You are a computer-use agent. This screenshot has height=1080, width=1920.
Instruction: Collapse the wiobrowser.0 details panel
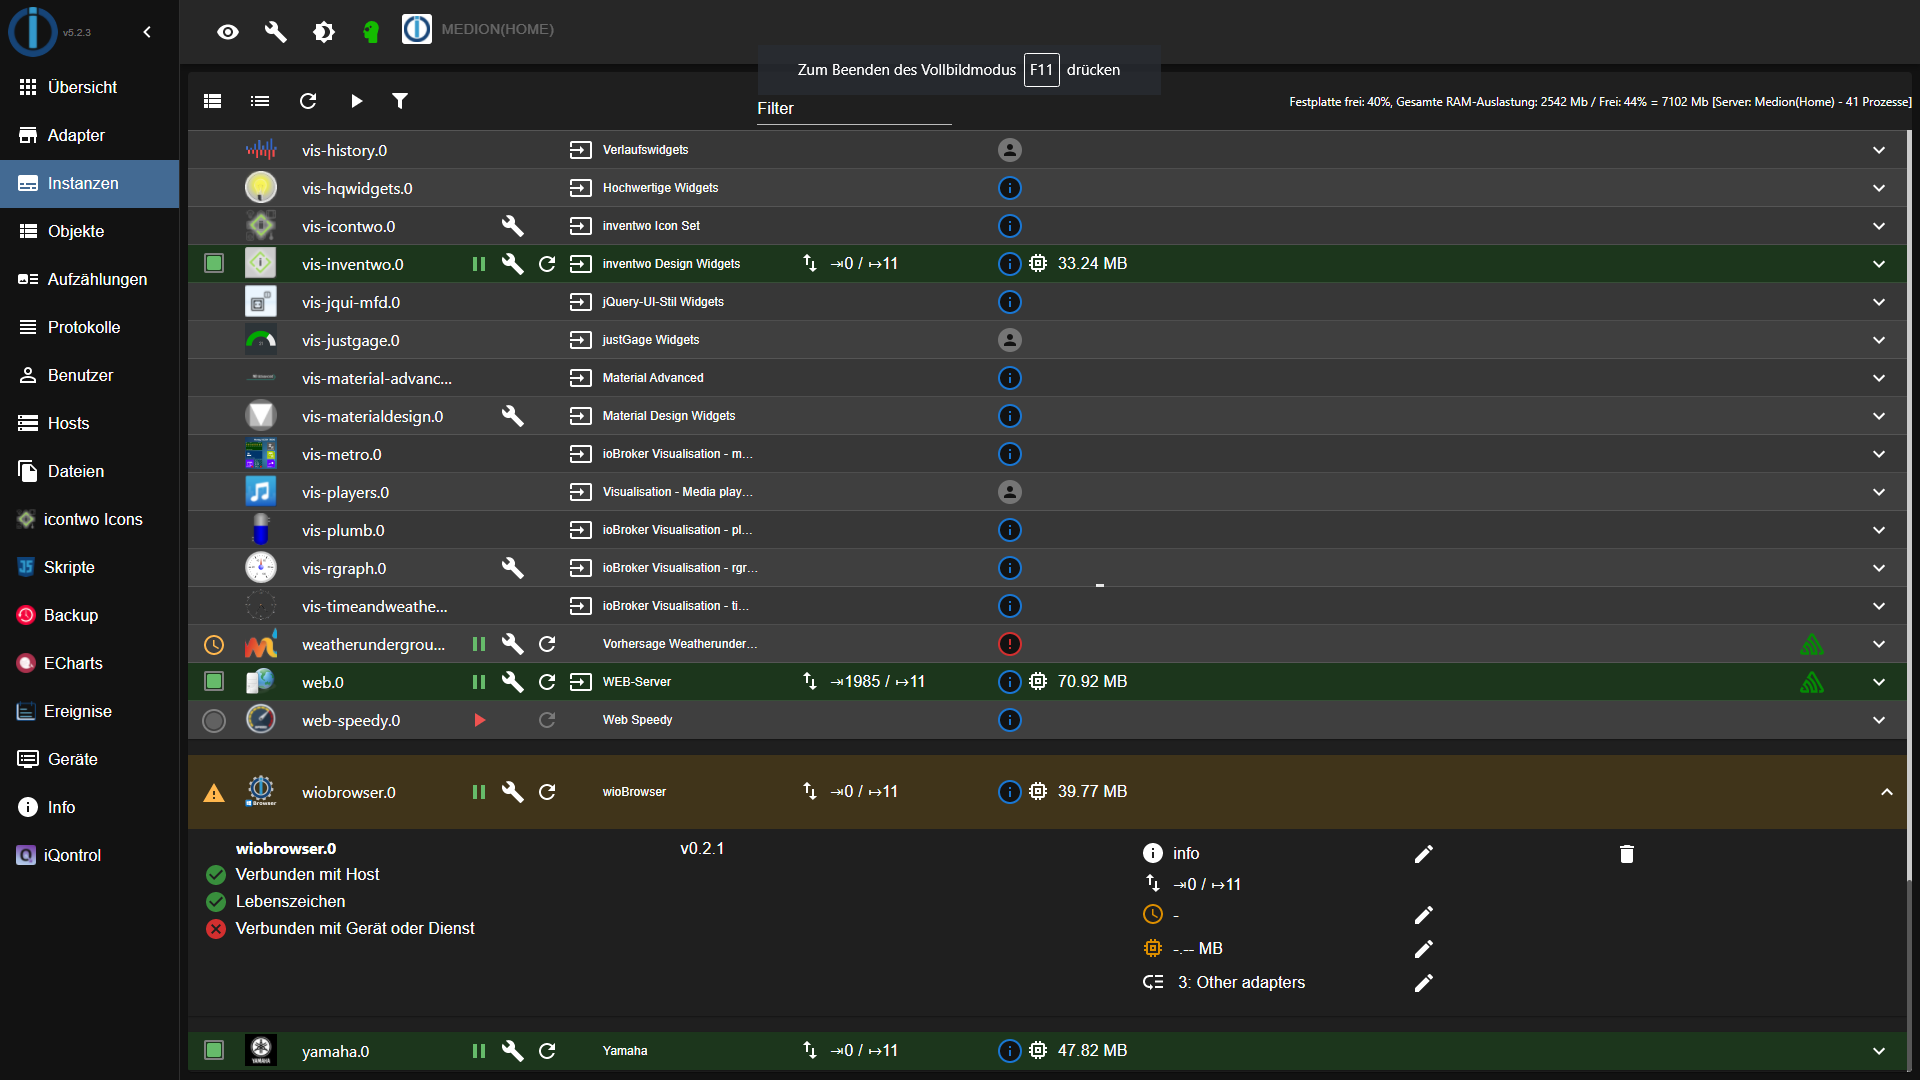pyautogui.click(x=1887, y=792)
